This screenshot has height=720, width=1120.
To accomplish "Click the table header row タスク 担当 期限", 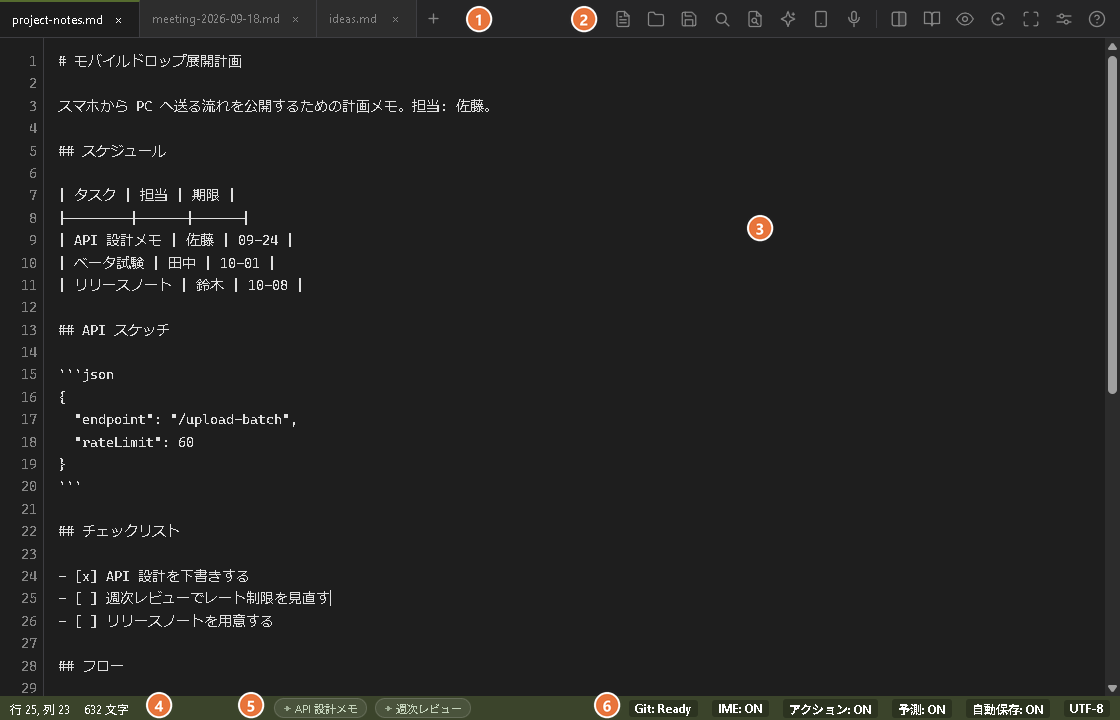I will coord(146,195).
